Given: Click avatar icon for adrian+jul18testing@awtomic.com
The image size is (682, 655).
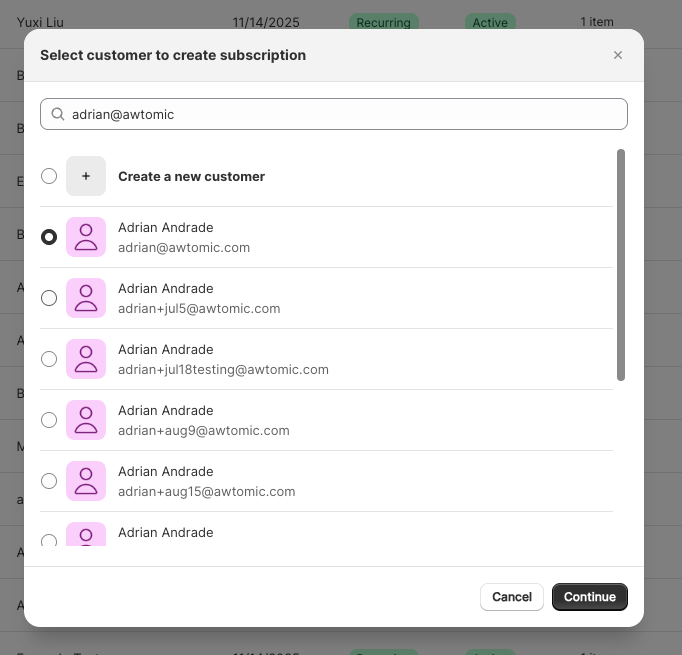Looking at the screenshot, I should [x=86, y=359].
